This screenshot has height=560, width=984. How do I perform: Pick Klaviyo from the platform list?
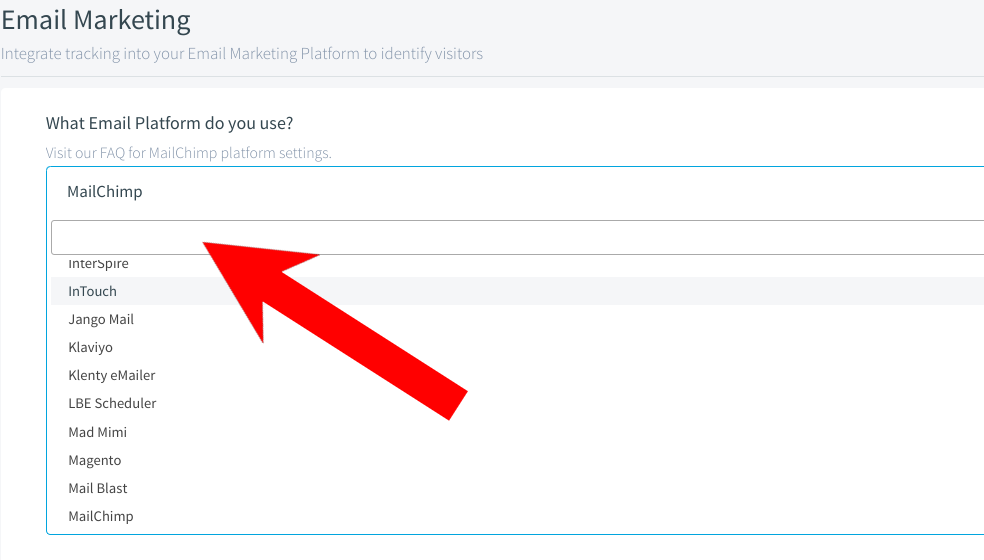point(517,347)
